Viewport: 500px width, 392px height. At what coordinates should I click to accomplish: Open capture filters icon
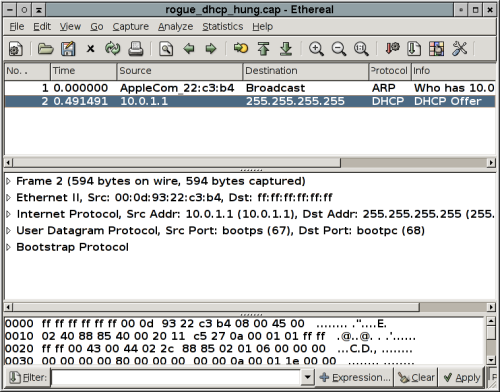pyautogui.click(x=392, y=48)
